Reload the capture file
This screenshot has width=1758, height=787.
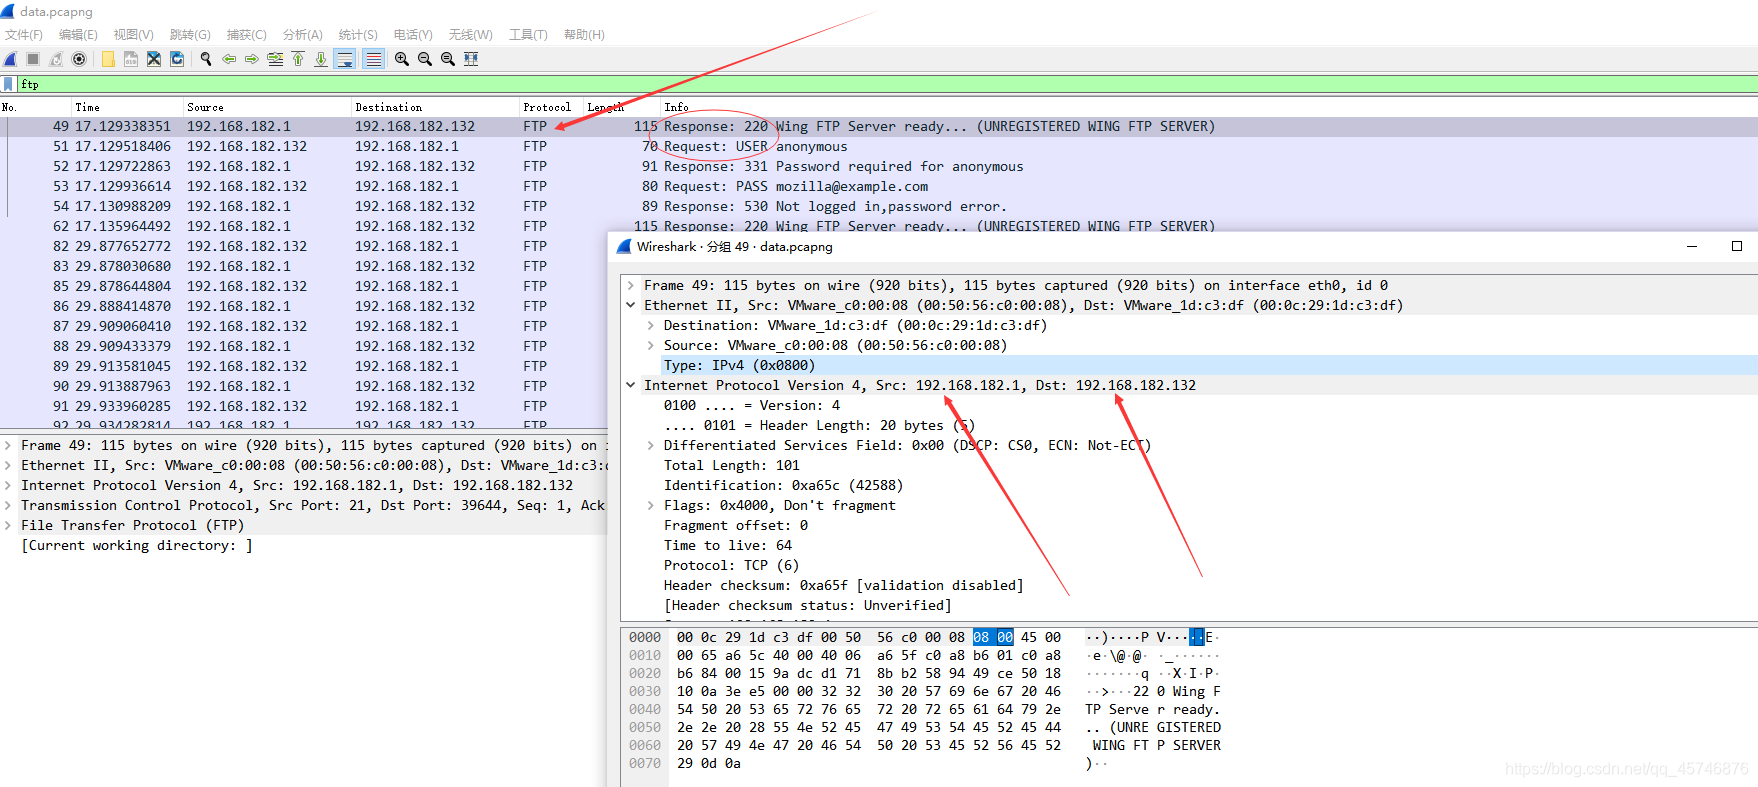pyautogui.click(x=177, y=59)
